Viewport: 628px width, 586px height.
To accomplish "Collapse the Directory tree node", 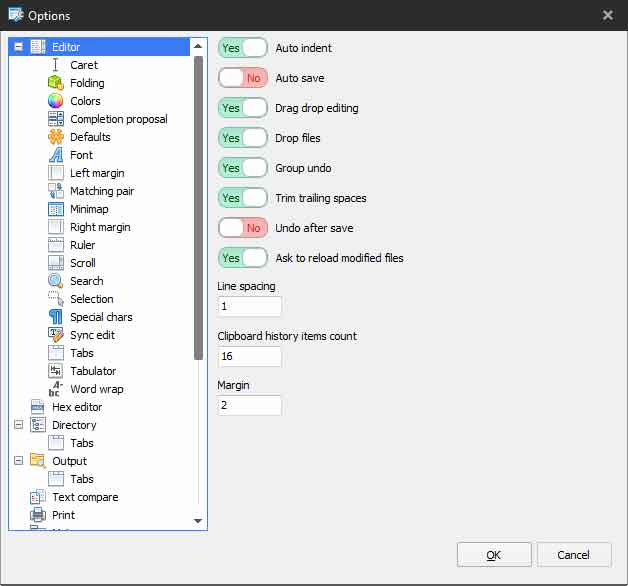I will (18, 425).
